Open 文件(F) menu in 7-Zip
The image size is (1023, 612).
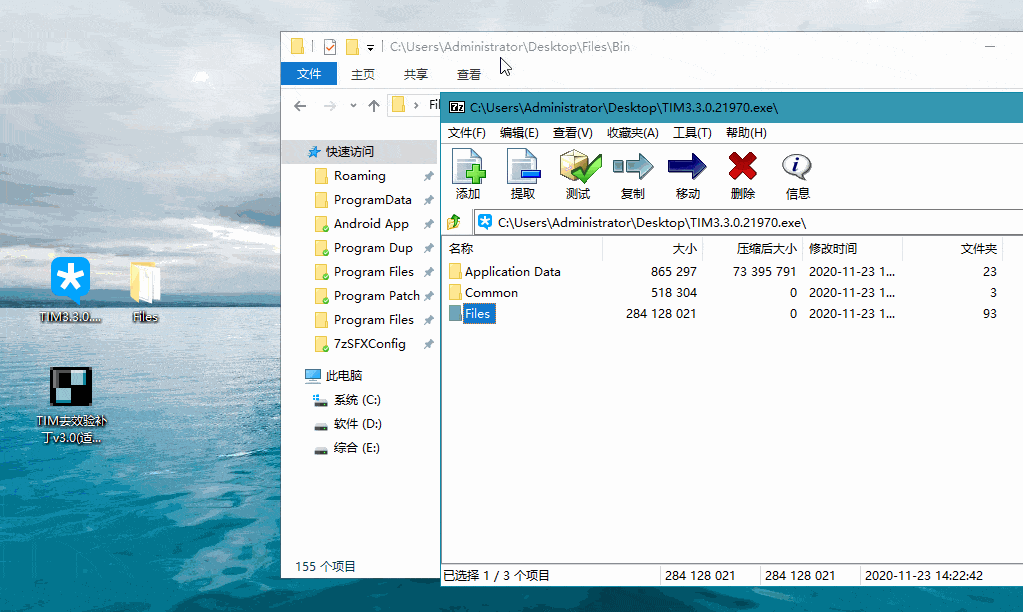tap(466, 133)
